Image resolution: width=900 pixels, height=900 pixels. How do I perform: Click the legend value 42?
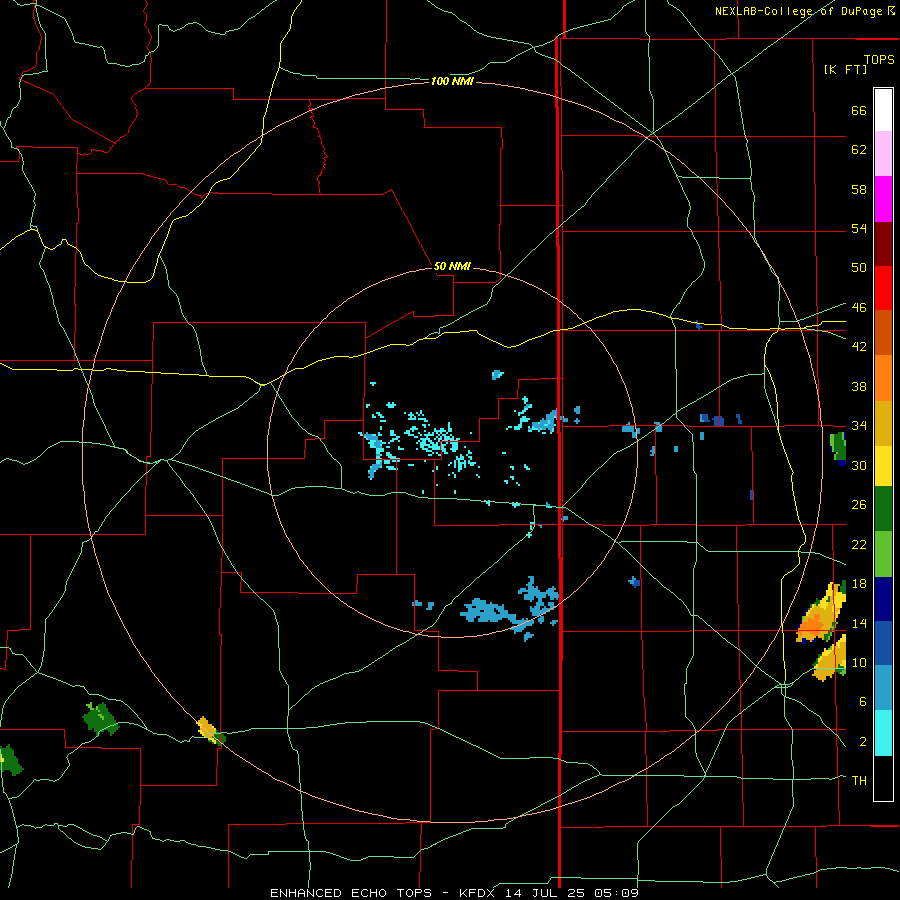tap(859, 346)
